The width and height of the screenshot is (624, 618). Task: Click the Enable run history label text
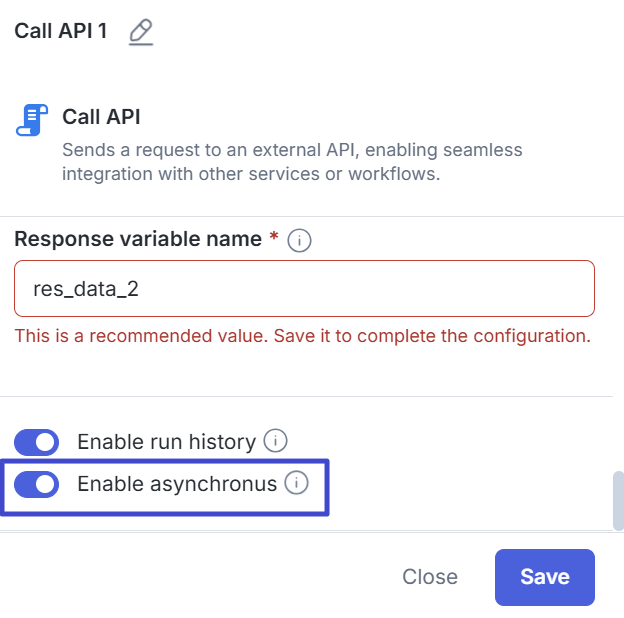point(166,442)
